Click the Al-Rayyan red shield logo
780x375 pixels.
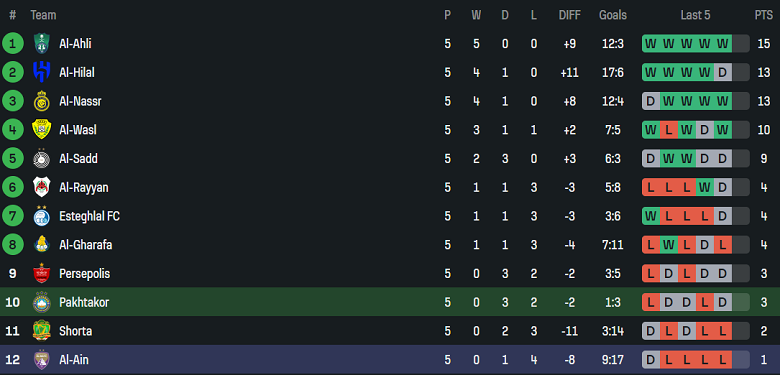click(x=41, y=188)
